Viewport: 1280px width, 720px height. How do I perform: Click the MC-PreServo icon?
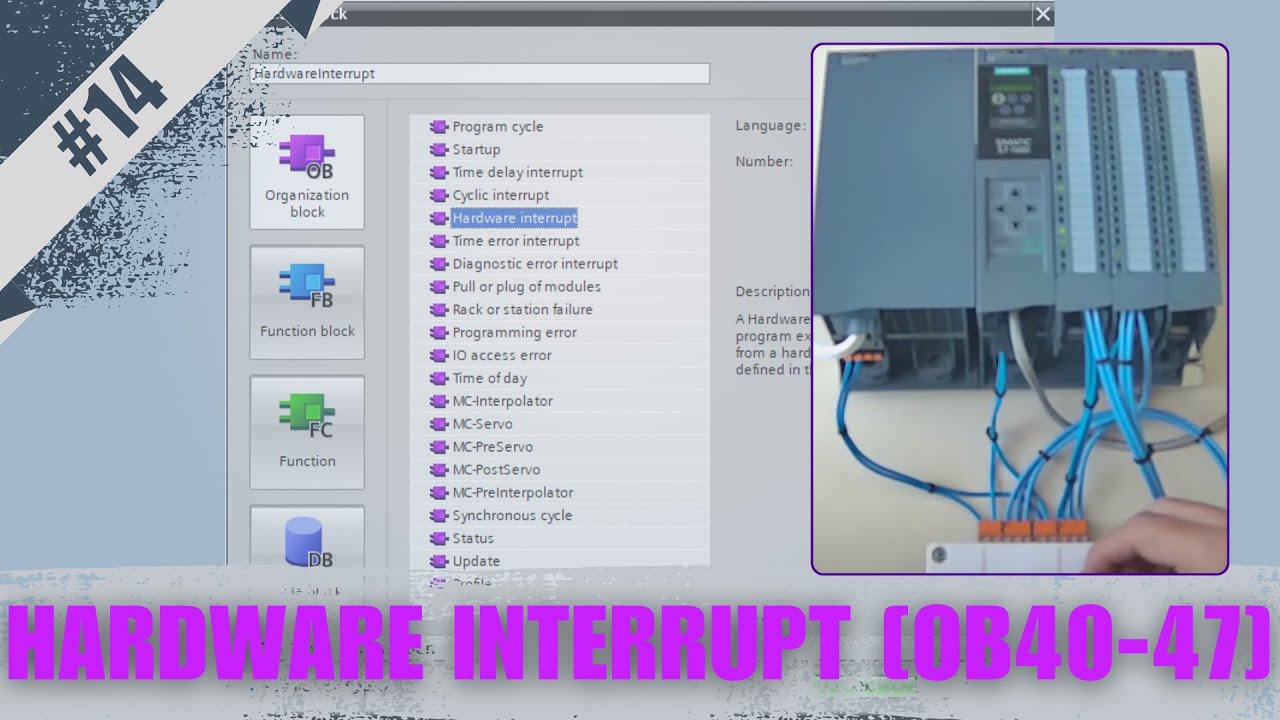(438, 447)
